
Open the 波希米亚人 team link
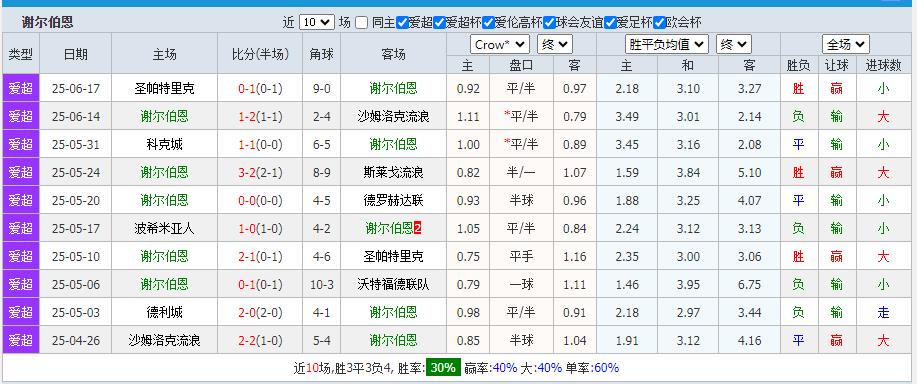164,229
